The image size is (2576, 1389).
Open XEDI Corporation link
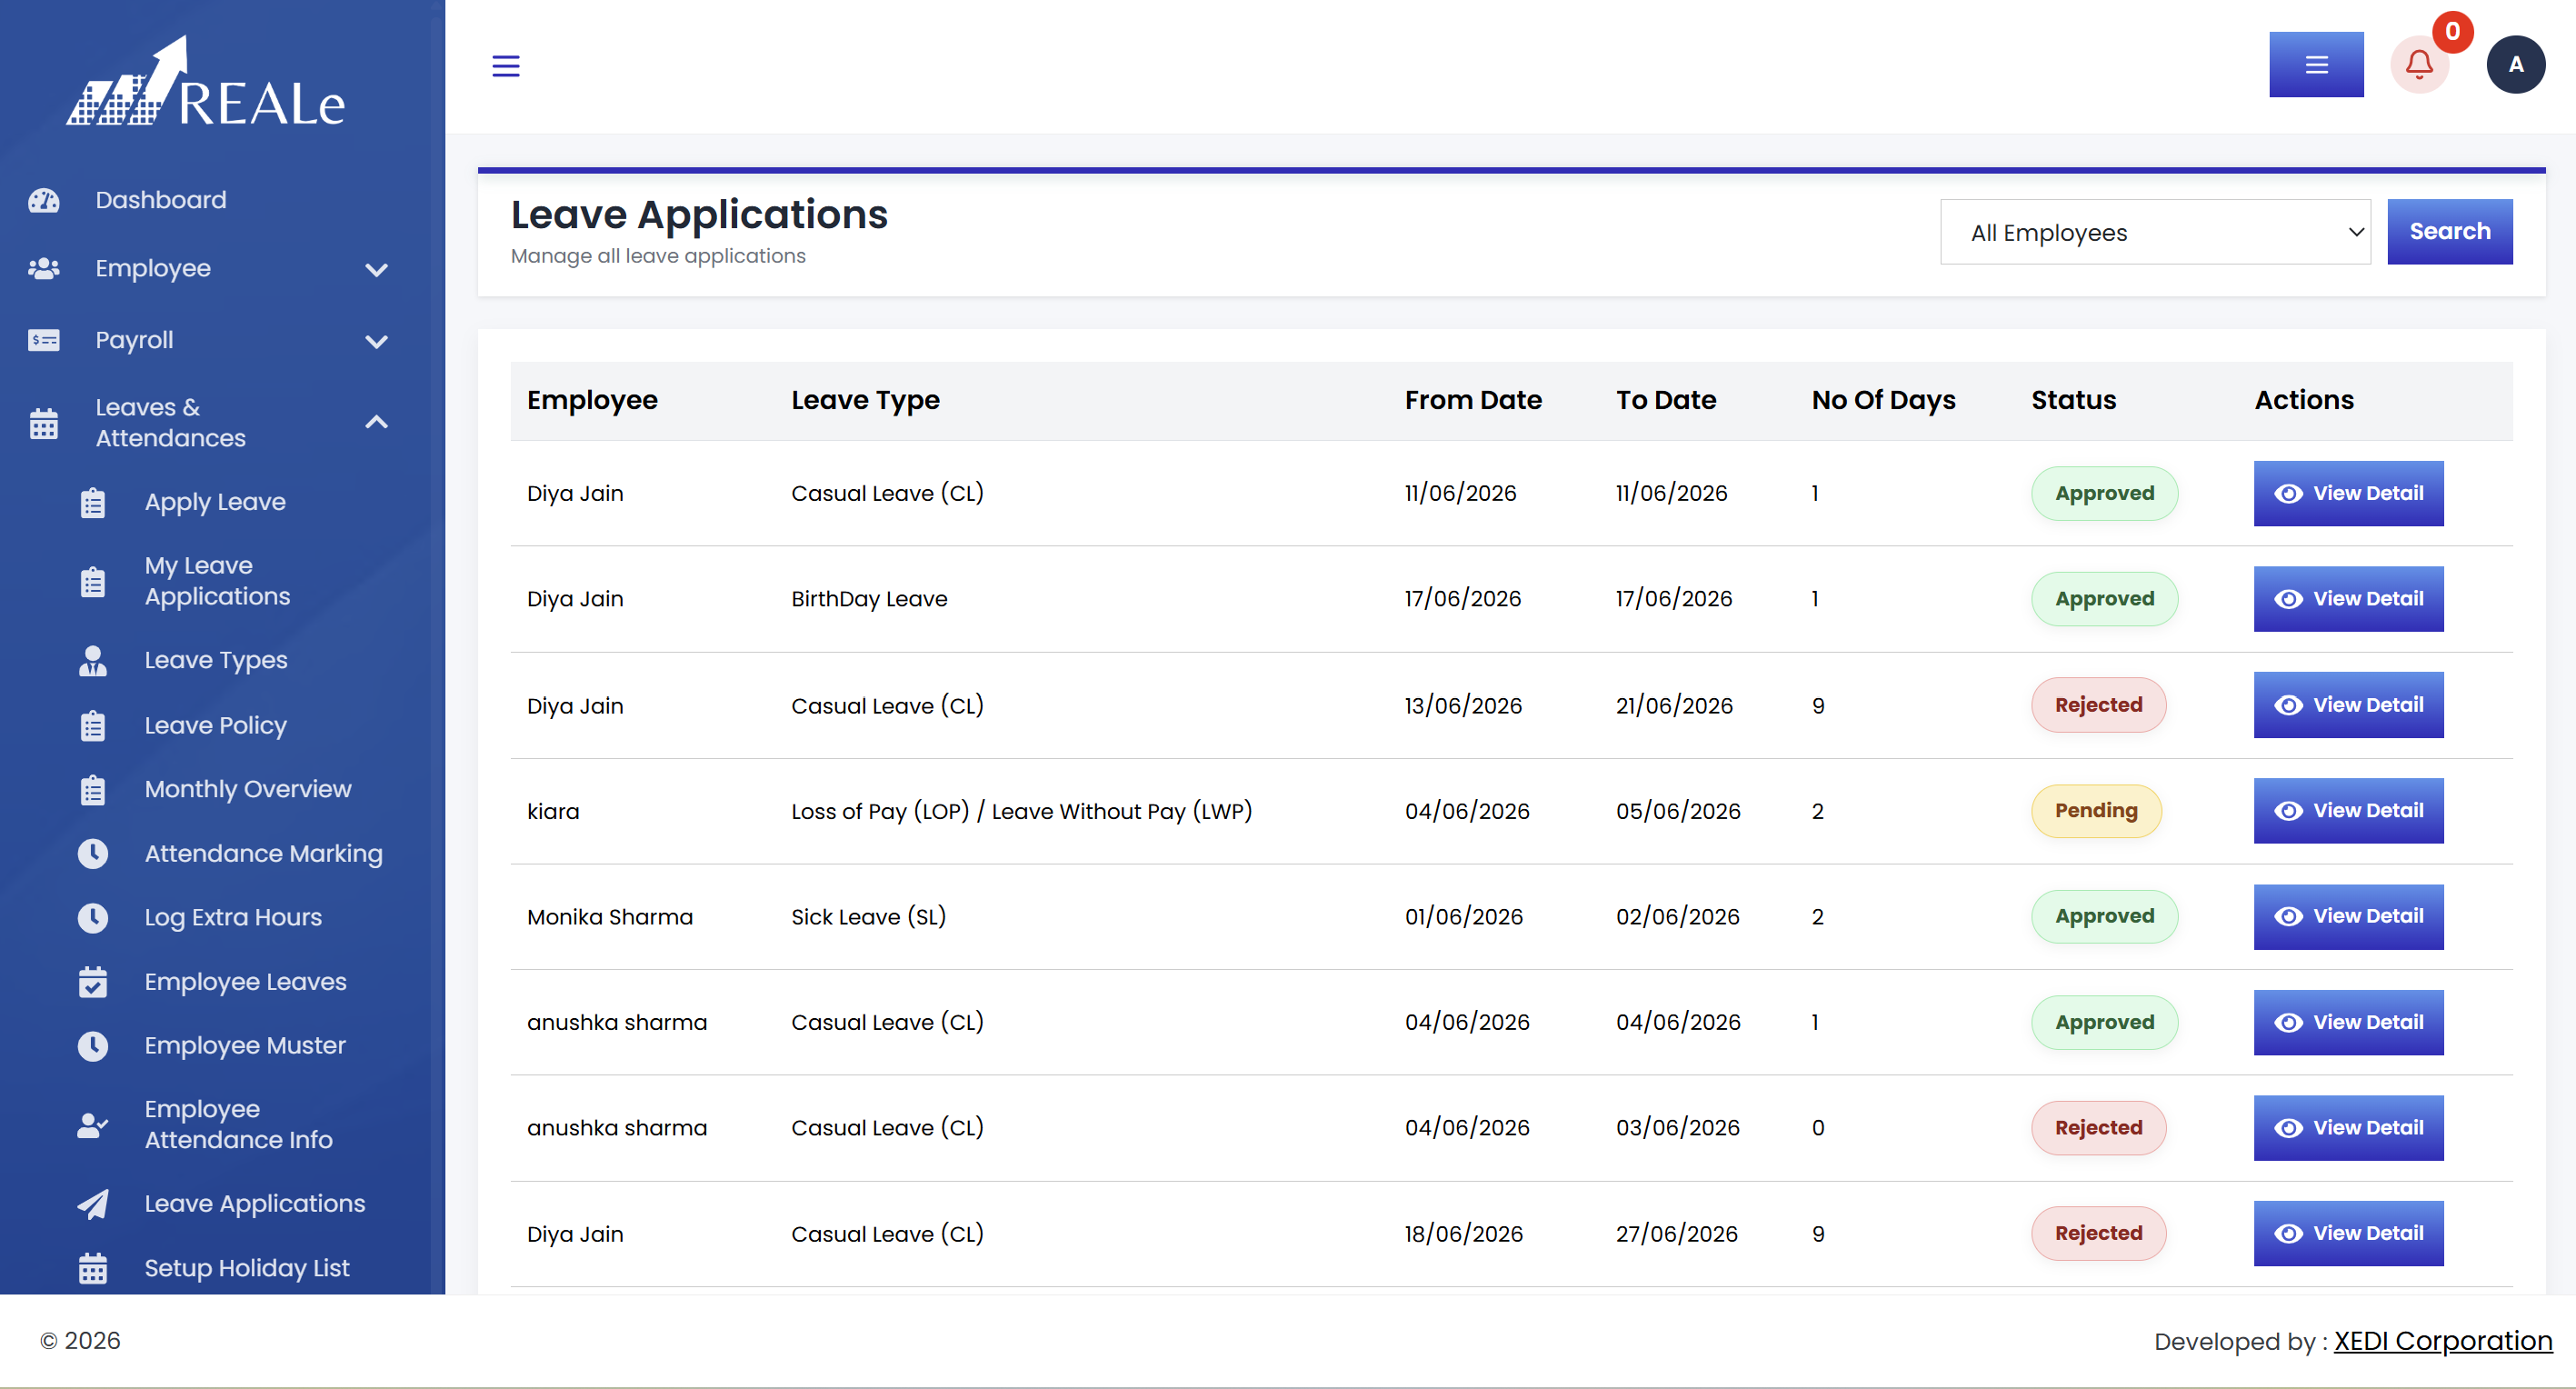[2442, 1341]
